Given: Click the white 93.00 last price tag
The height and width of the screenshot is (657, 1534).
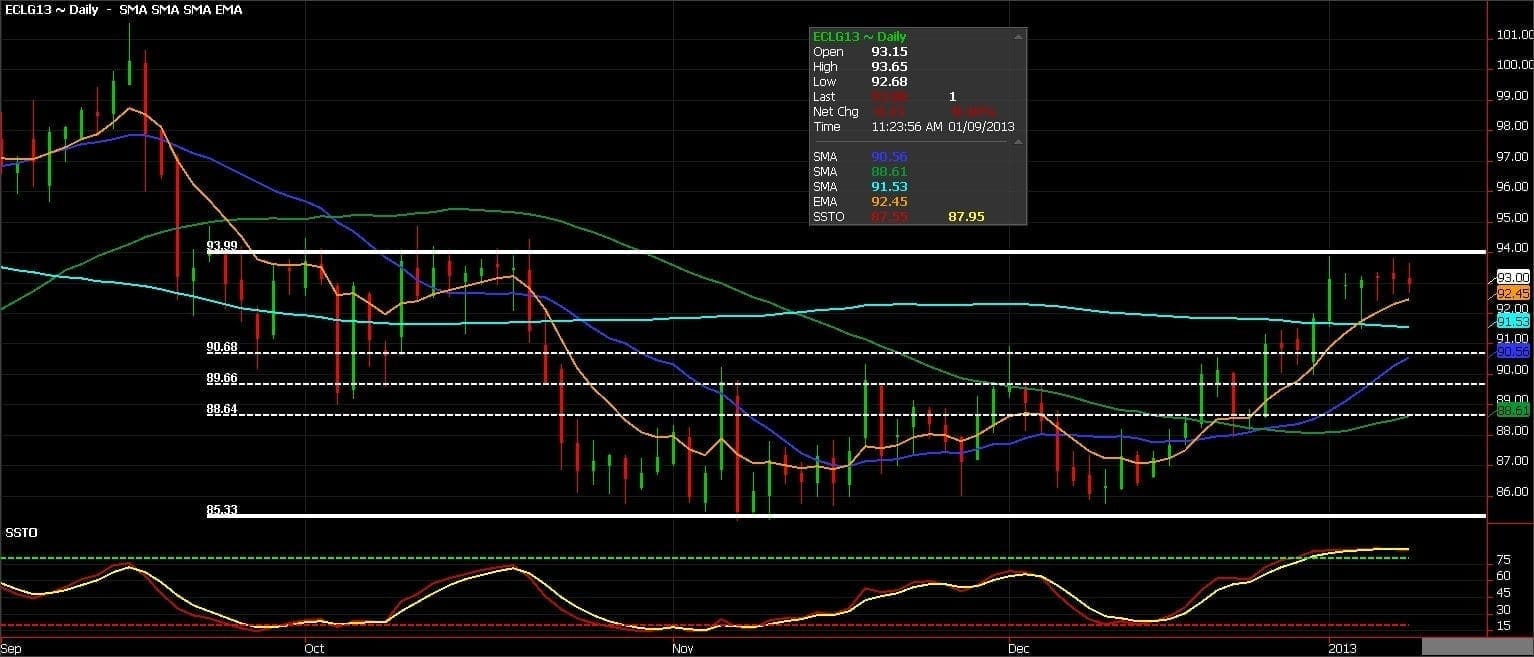Looking at the screenshot, I should 1512,277.
